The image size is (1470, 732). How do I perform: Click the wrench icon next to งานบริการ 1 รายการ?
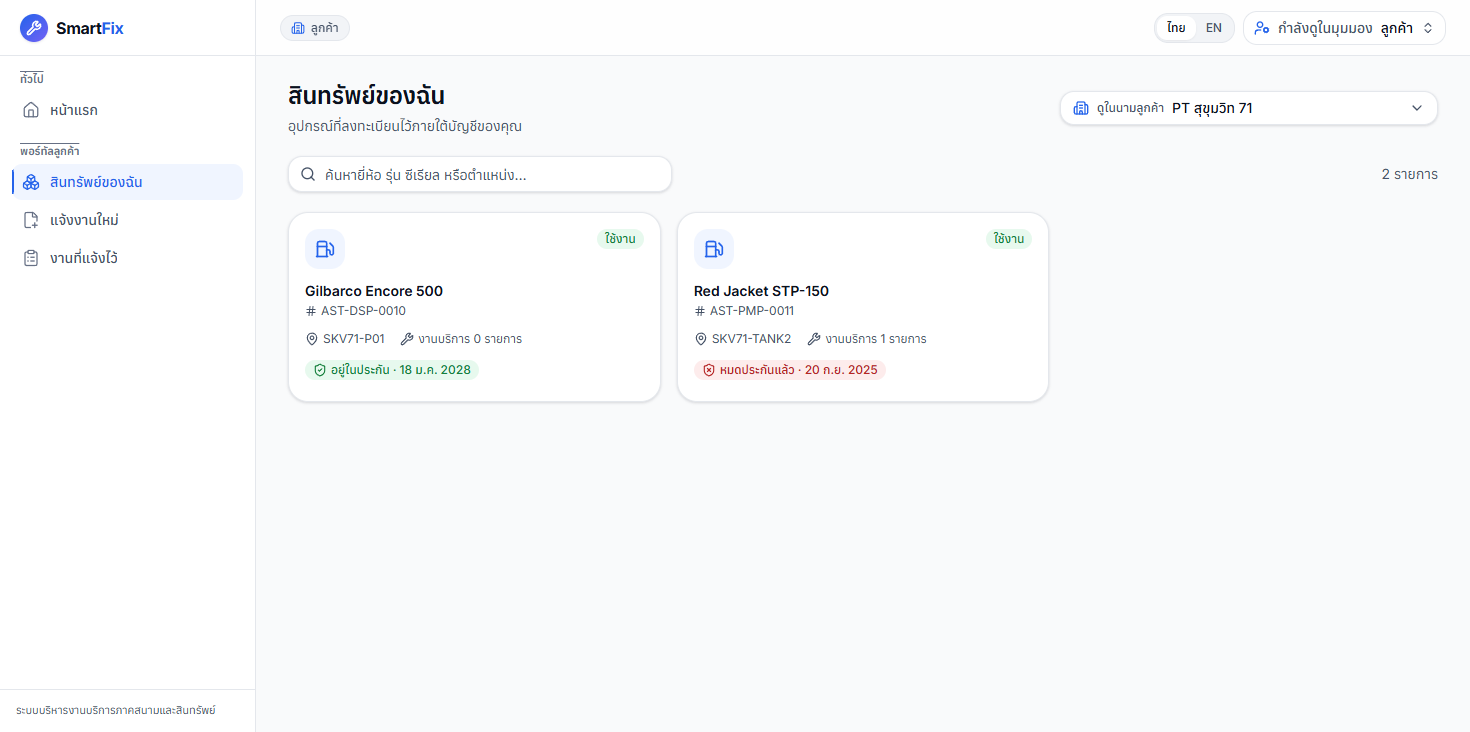pos(814,339)
